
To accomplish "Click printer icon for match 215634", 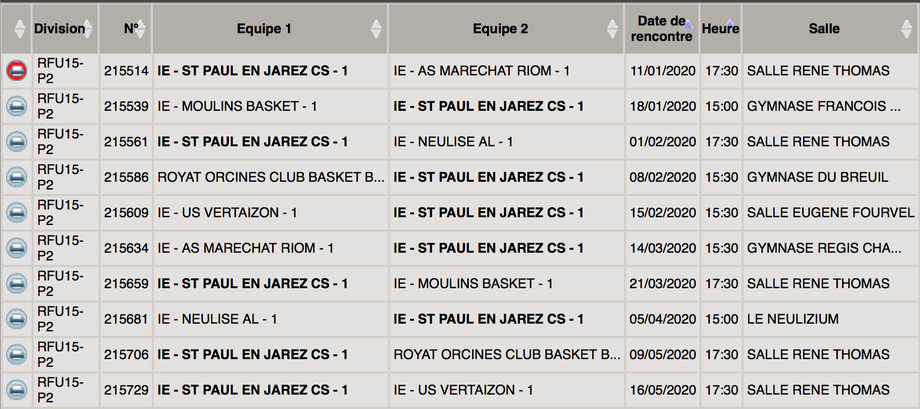I will point(16,248).
